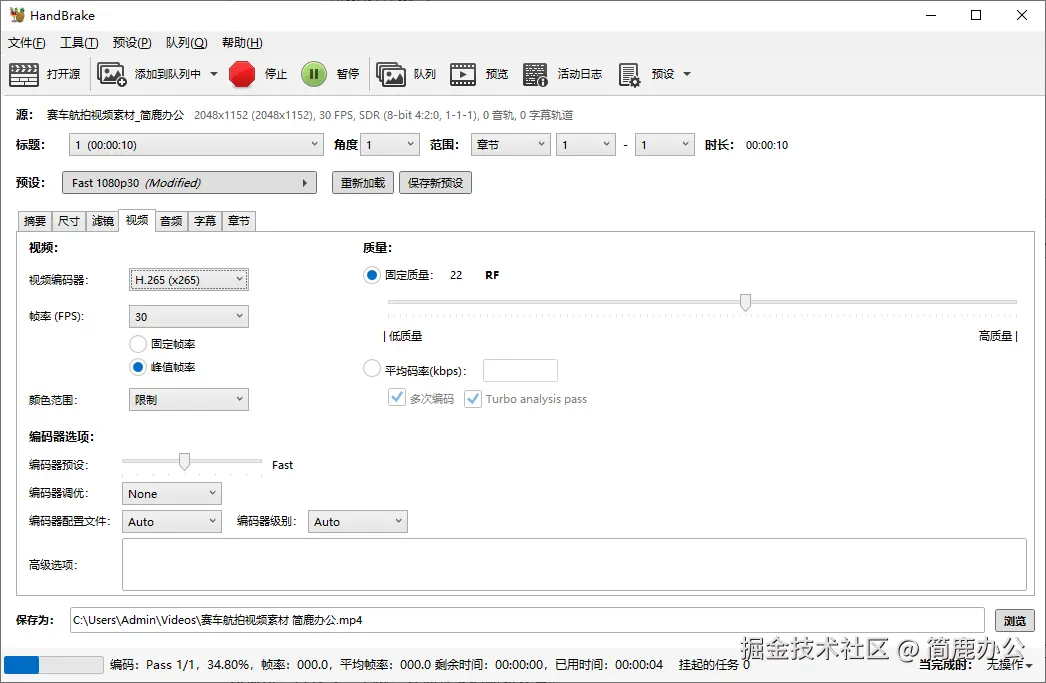This screenshot has width=1046, height=683.
Task: Maximize the HandBrake window
Action: (976, 15)
